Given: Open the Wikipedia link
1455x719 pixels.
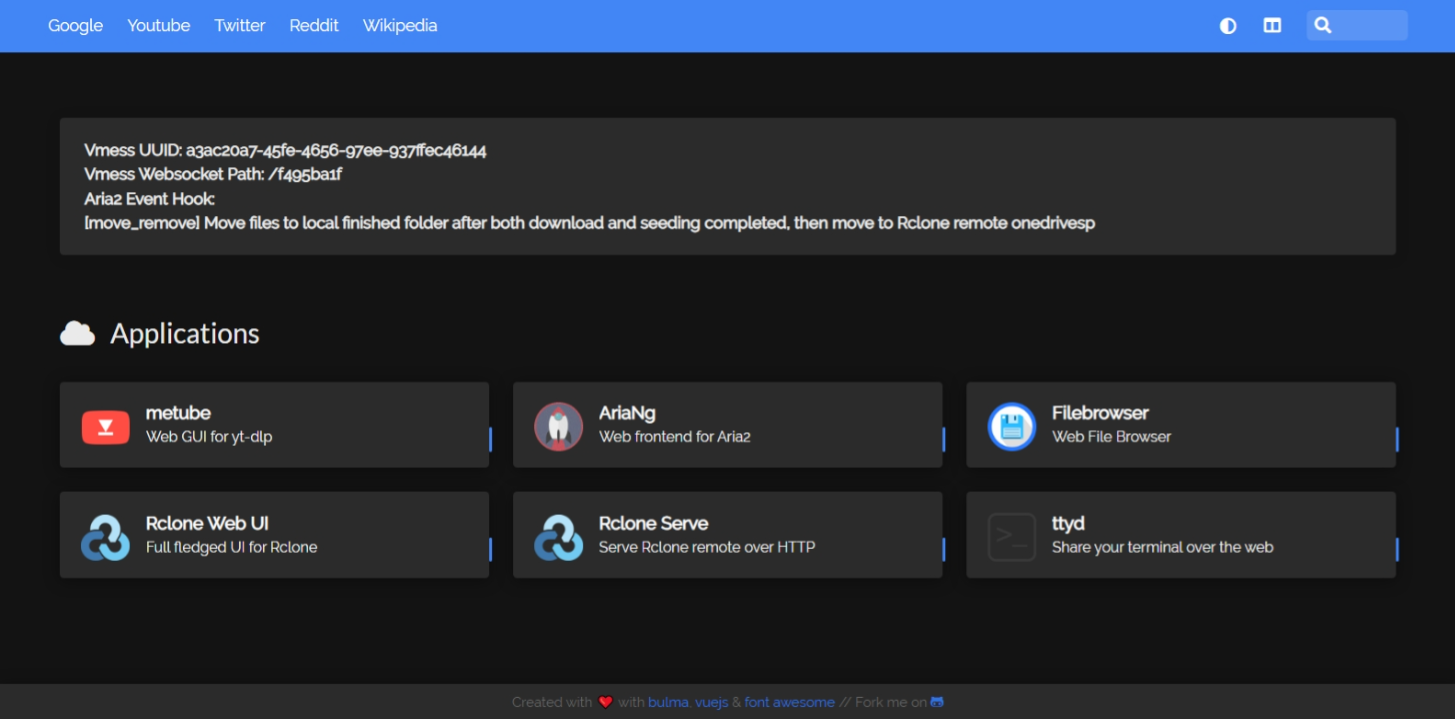Looking at the screenshot, I should pos(400,26).
